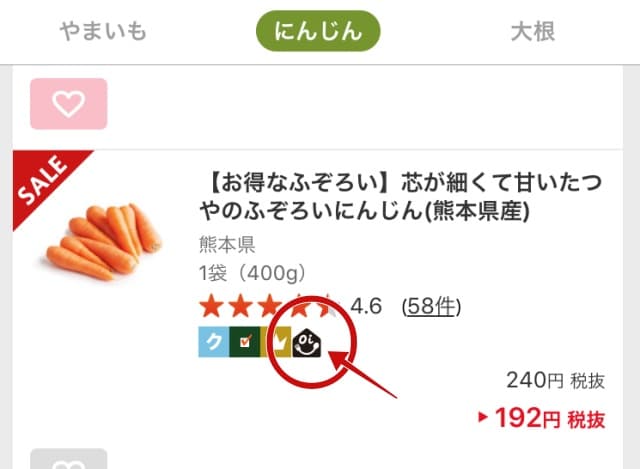Screen dimensions: 640x469
Task: Select the にんじん category tab
Action: (x=318, y=31)
